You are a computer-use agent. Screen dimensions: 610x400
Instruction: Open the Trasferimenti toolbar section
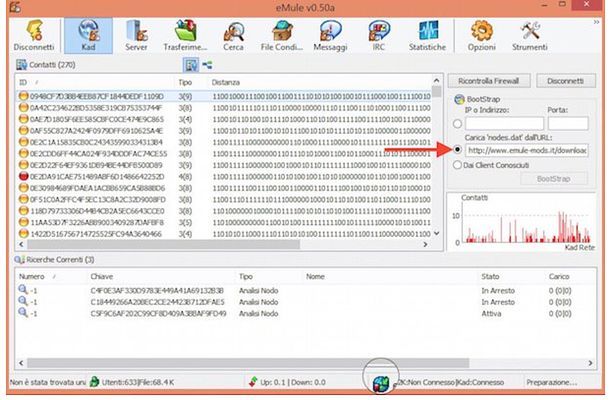[x=185, y=36]
